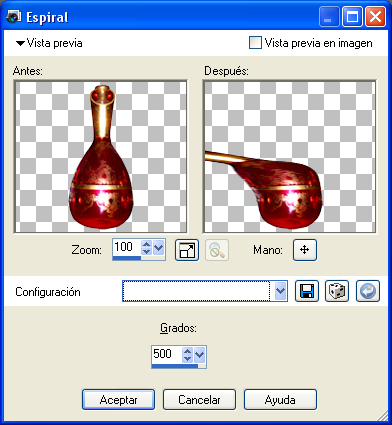Select the Mano pan tool button
The image size is (392, 425).
tap(305, 250)
